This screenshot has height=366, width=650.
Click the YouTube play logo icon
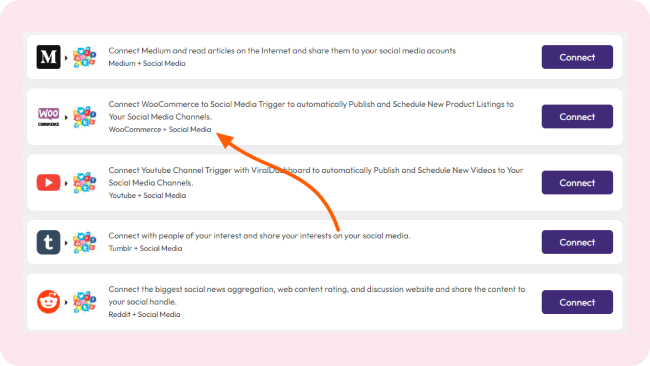49,182
